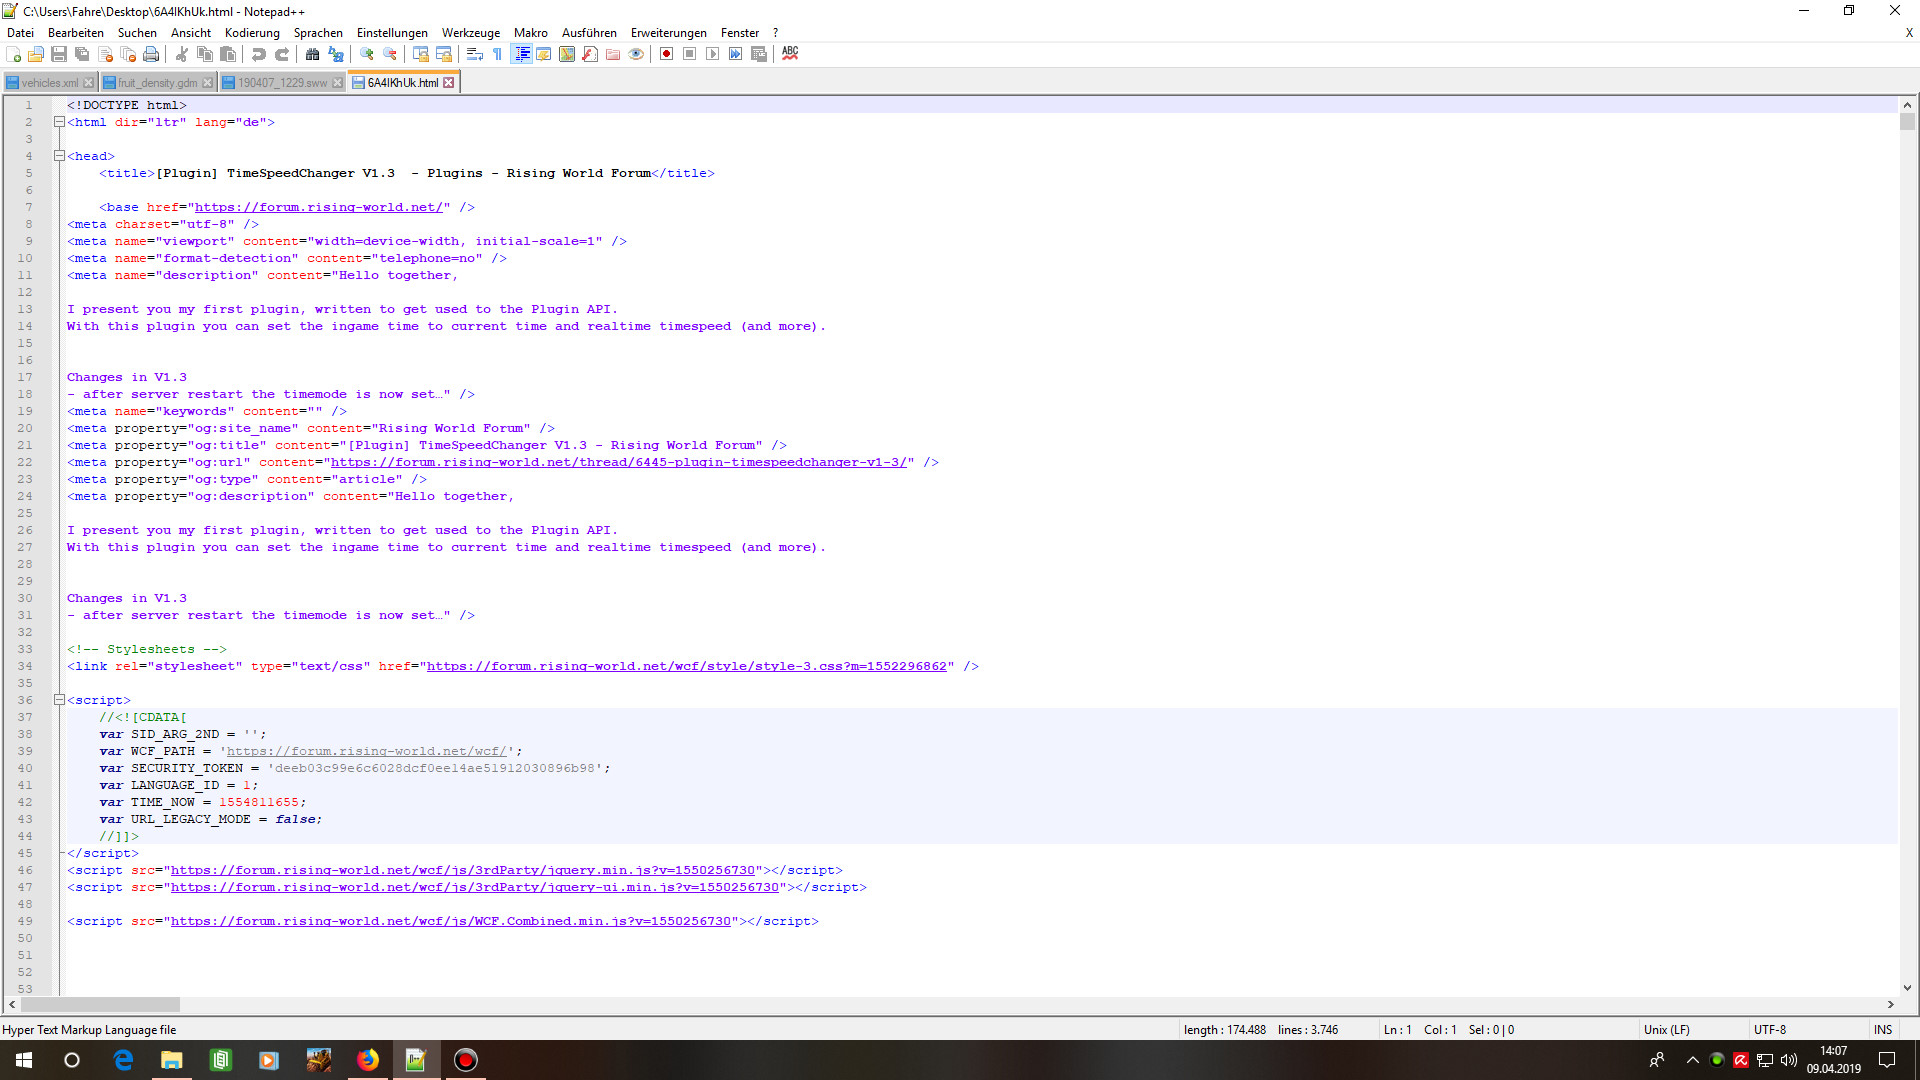Click the Zoom in magnifier icon
The height and width of the screenshot is (1080, 1920).
(x=367, y=54)
